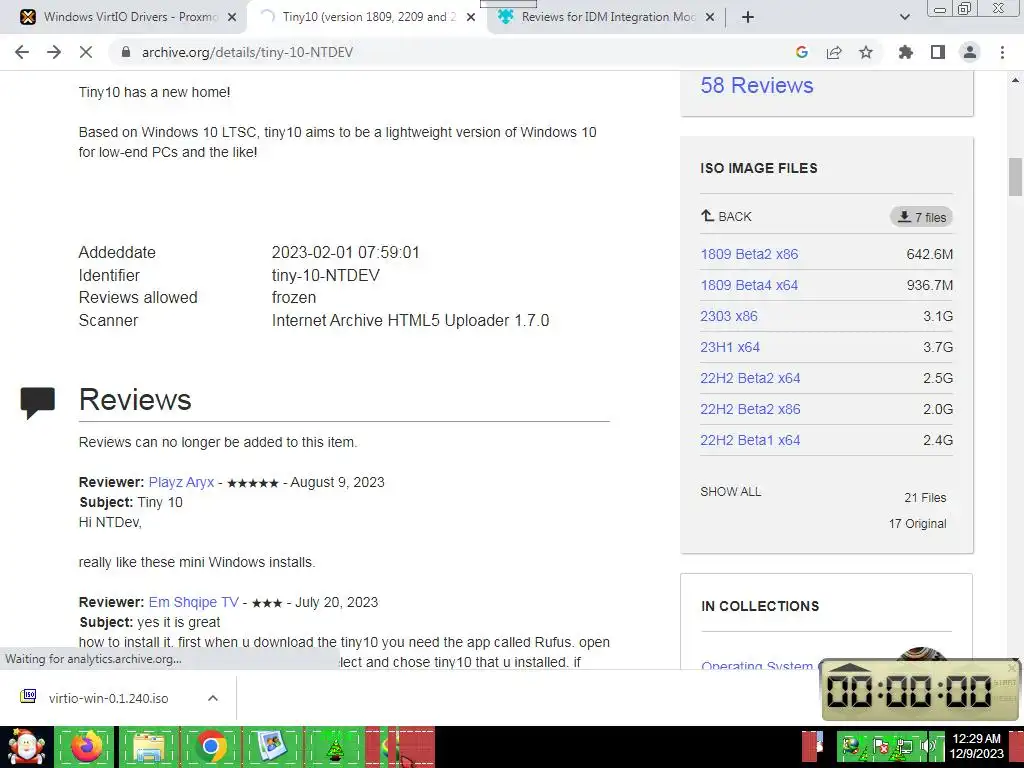Open reviewer Em Shqipe TV profile
This screenshot has height=768, width=1024.
pyautogui.click(x=194, y=602)
